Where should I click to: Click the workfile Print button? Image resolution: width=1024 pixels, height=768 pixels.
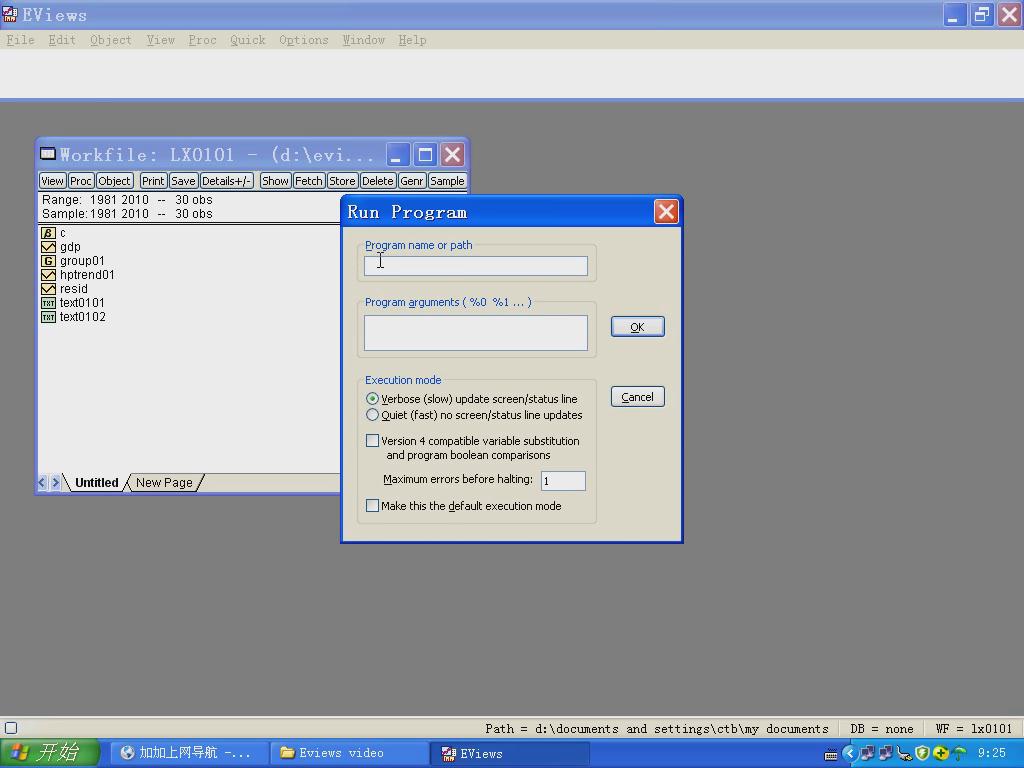(x=153, y=181)
